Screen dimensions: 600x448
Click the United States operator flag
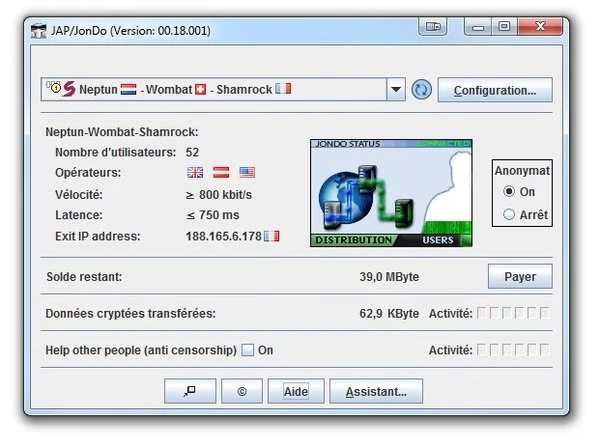pyautogui.click(x=247, y=173)
